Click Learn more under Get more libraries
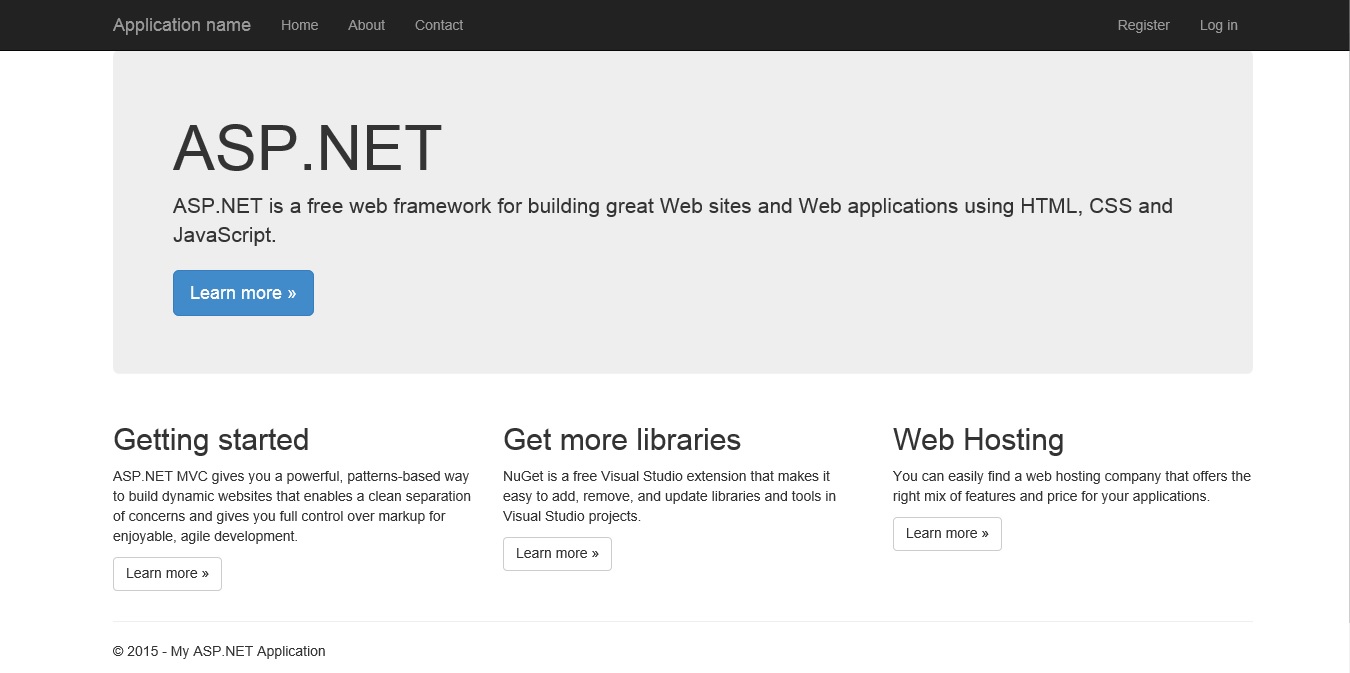The image size is (1350, 673). (557, 553)
